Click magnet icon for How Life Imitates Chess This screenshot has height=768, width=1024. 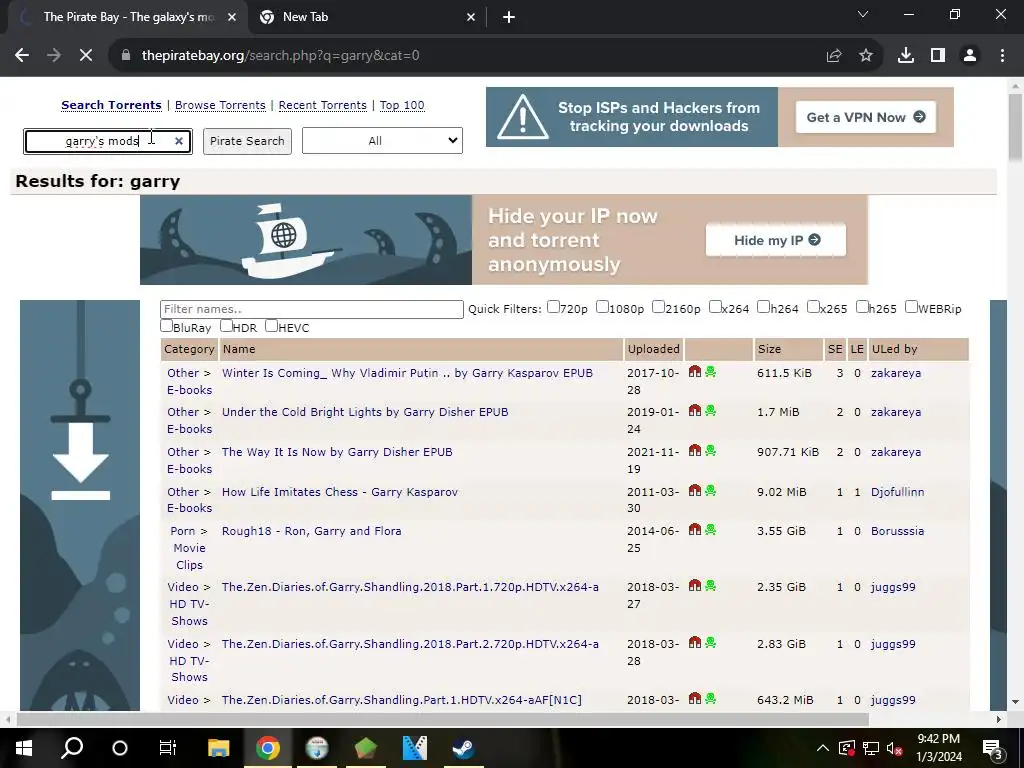coord(695,490)
